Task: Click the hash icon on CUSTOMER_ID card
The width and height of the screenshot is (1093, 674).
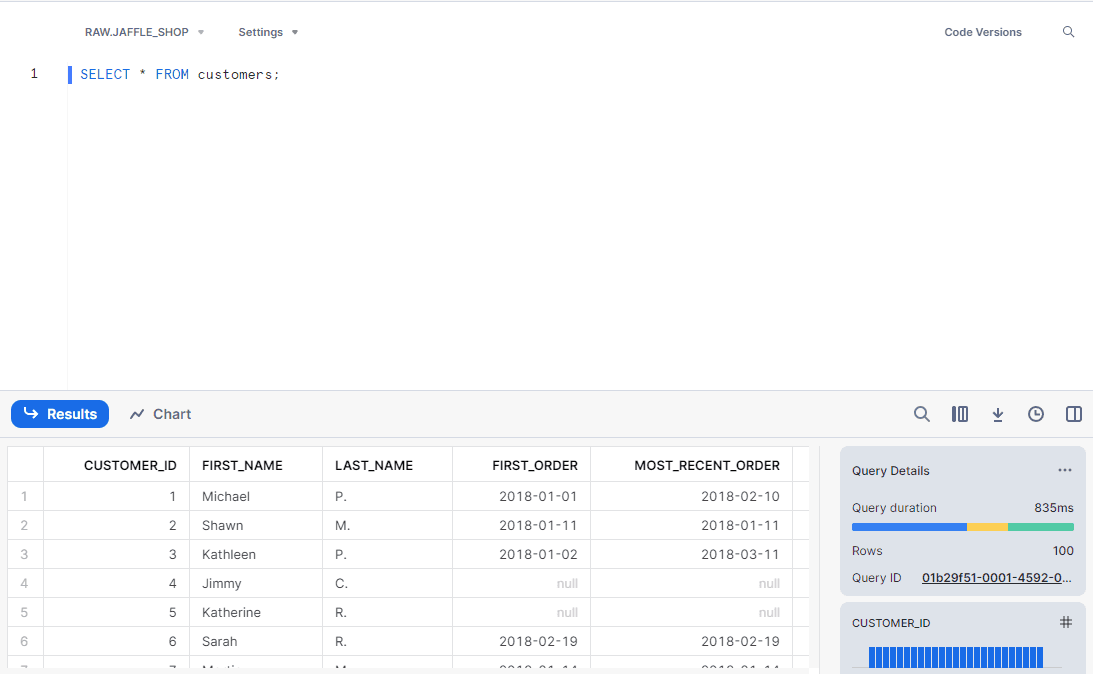Action: click(x=1066, y=622)
